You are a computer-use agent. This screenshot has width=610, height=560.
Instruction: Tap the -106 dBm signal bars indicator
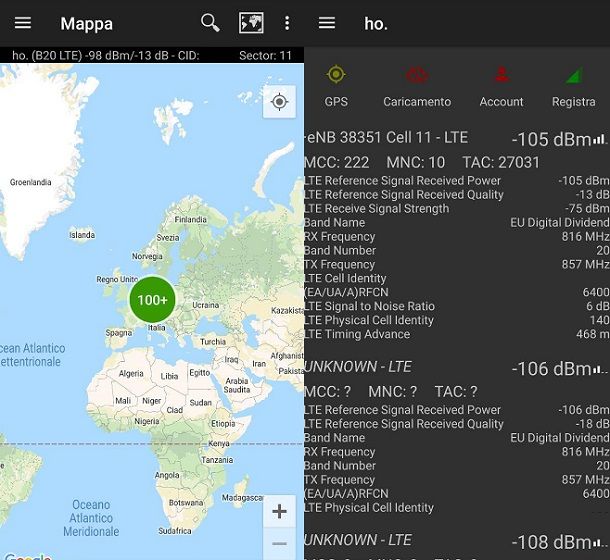tap(599, 369)
